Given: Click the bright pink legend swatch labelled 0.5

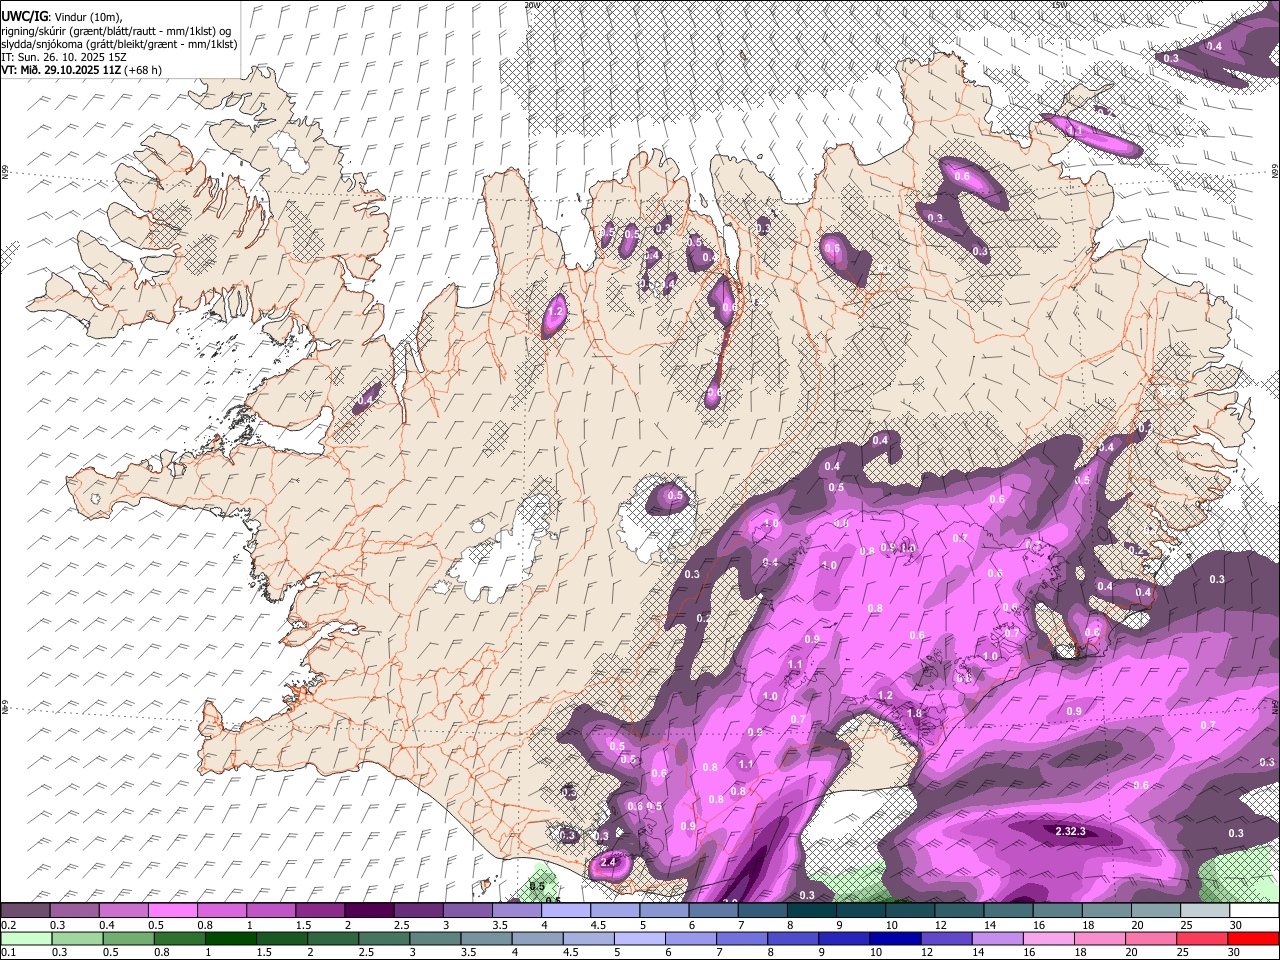Looking at the screenshot, I should (x=172, y=911).
